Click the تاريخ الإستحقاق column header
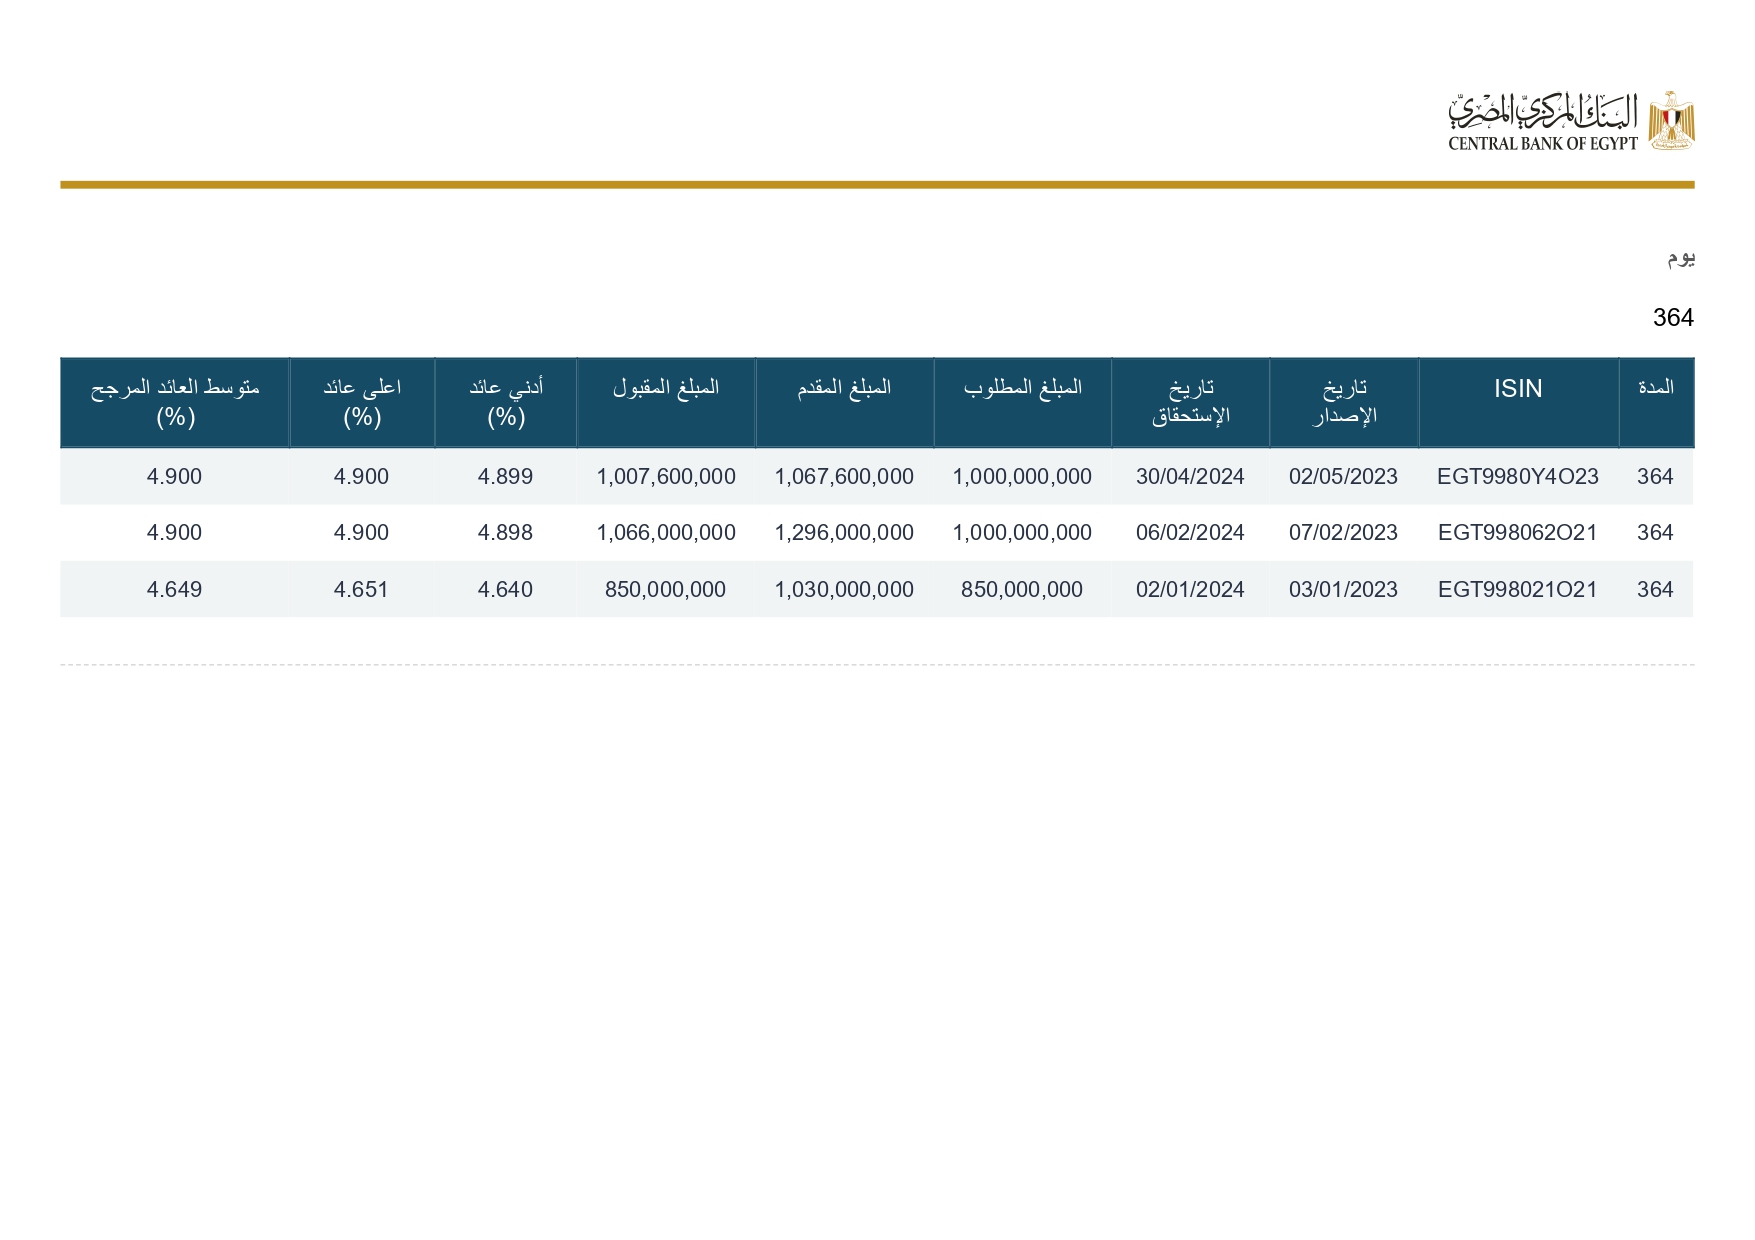Image resolution: width=1755 pixels, height=1240 pixels. 1190,401
